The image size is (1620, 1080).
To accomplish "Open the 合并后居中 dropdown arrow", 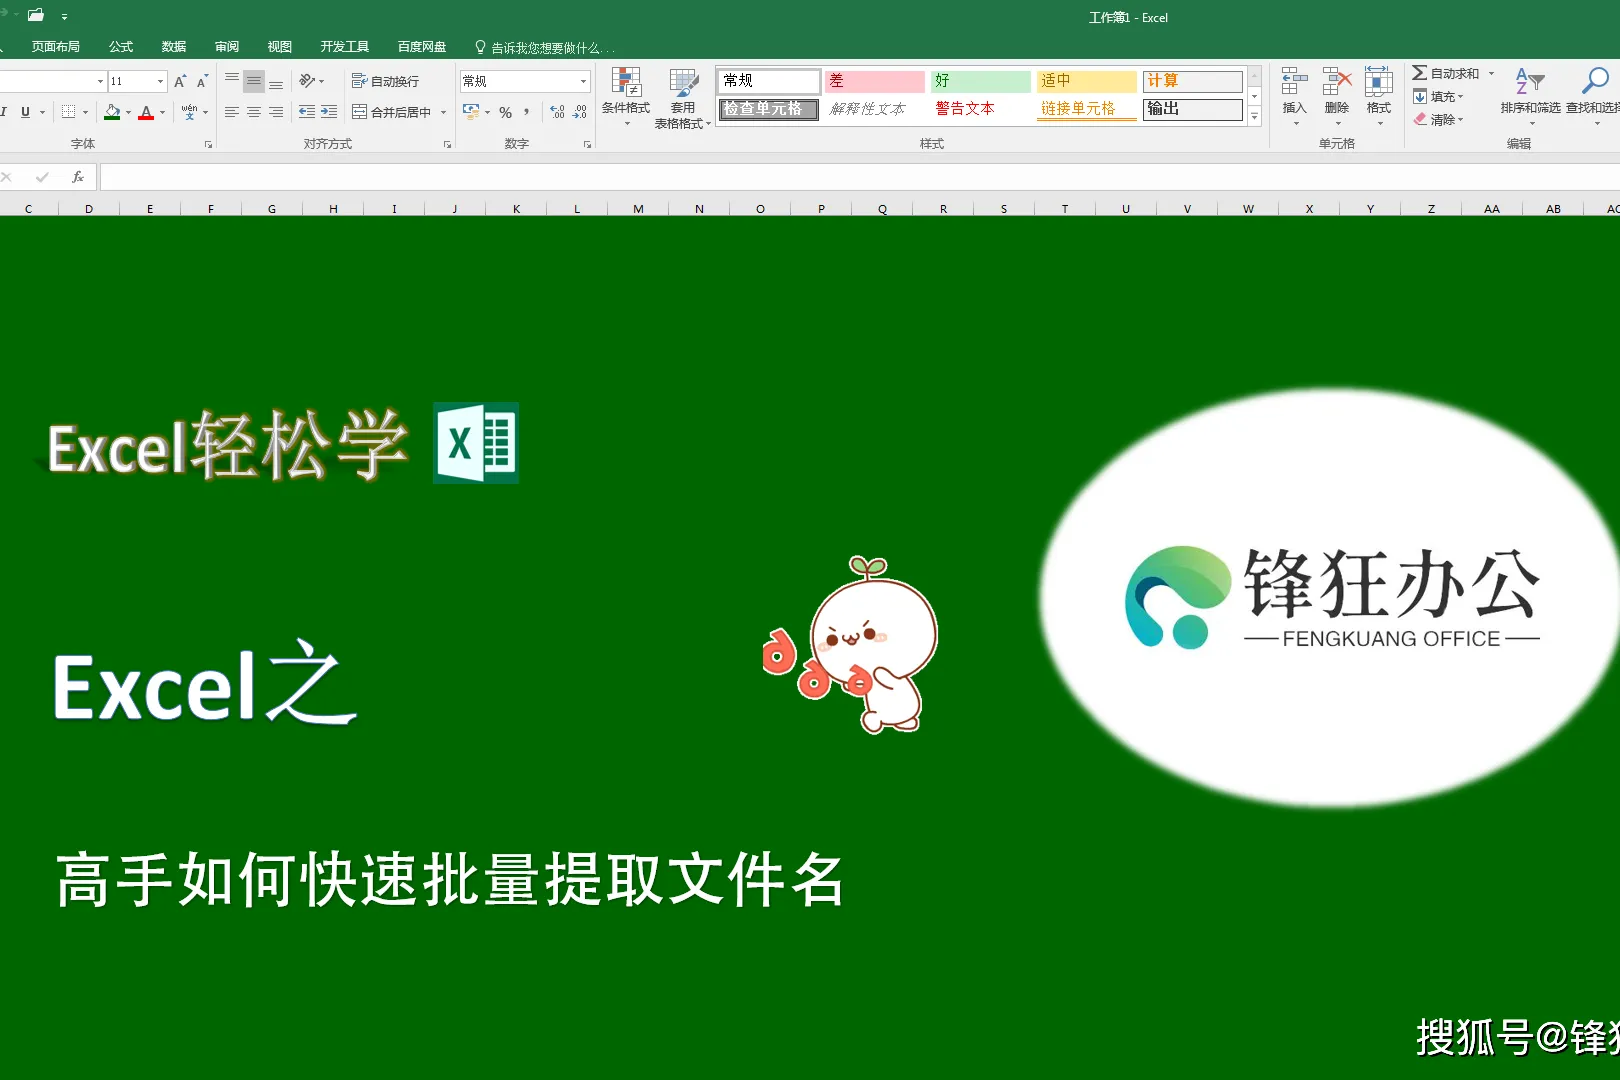I will pos(443,112).
